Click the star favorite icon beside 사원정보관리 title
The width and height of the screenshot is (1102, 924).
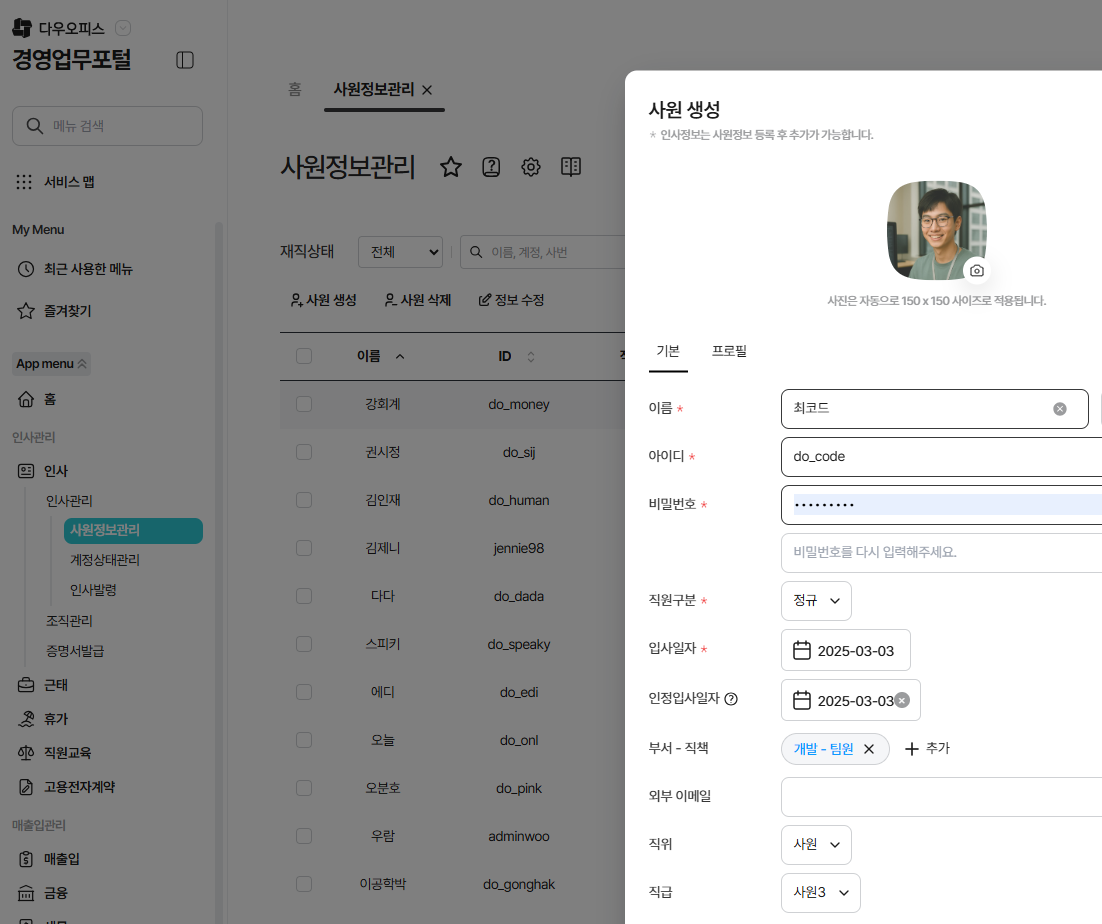pyautogui.click(x=451, y=167)
